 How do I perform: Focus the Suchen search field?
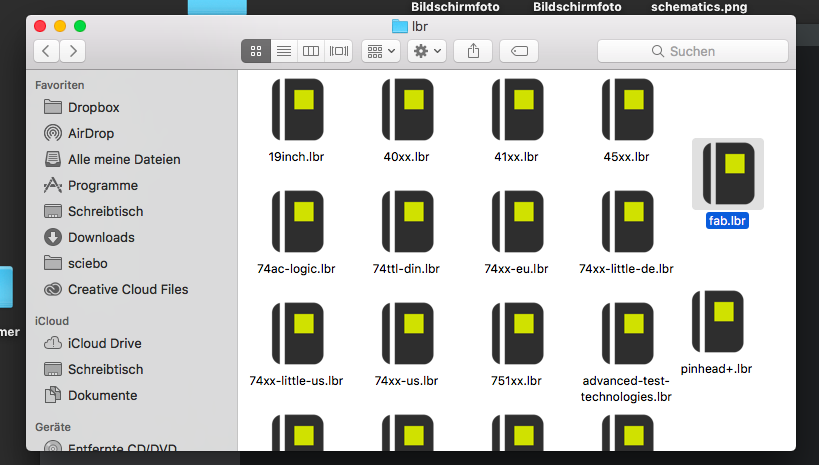click(x=693, y=51)
